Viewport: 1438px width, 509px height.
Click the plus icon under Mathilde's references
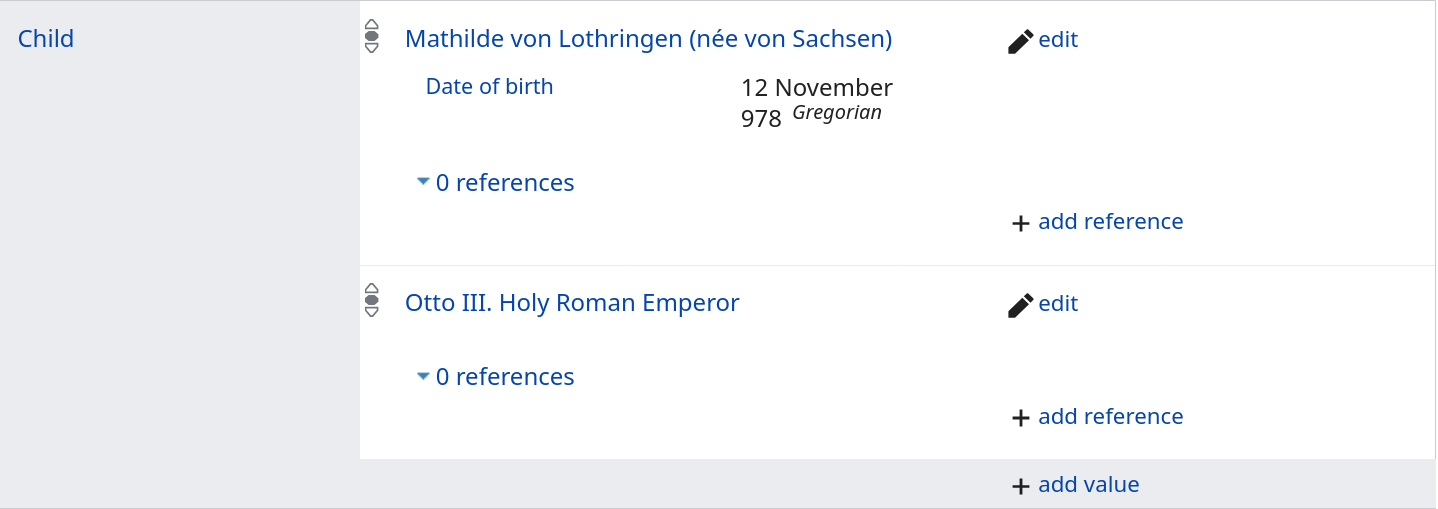pyautogui.click(x=1020, y=223)
